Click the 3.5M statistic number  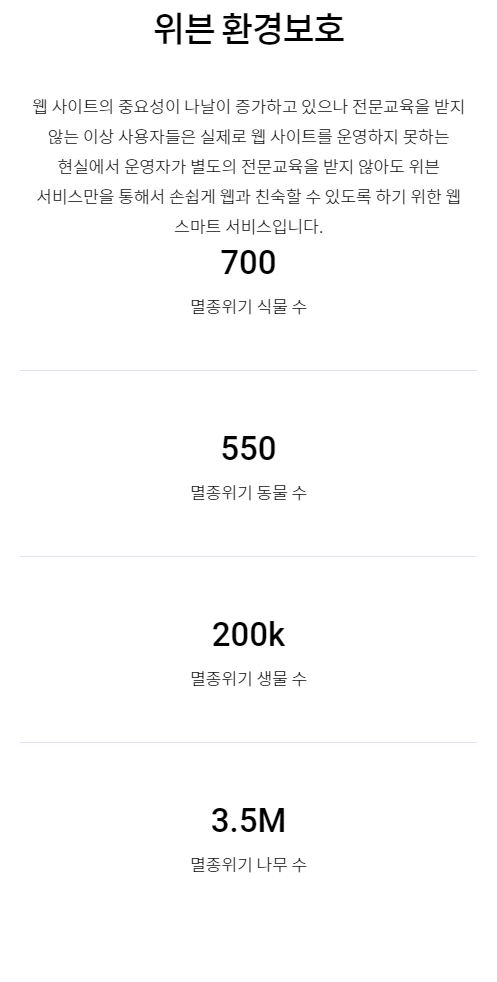[x=248, y=821]
